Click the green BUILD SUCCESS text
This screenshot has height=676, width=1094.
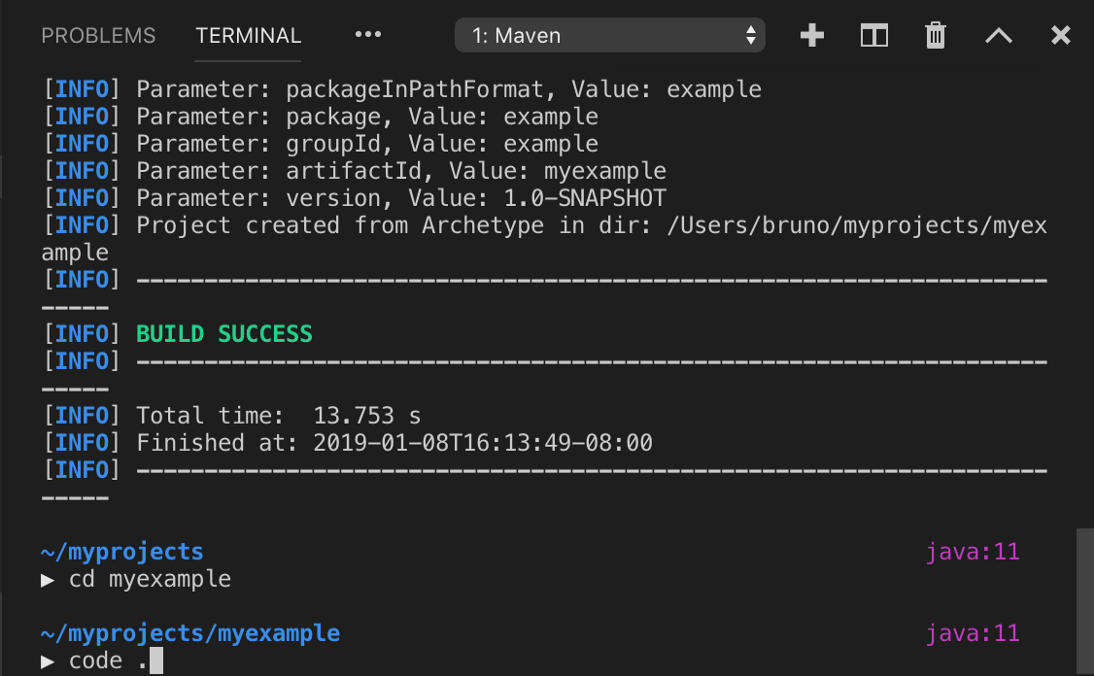pyautogui.click(x=224, y=334)
